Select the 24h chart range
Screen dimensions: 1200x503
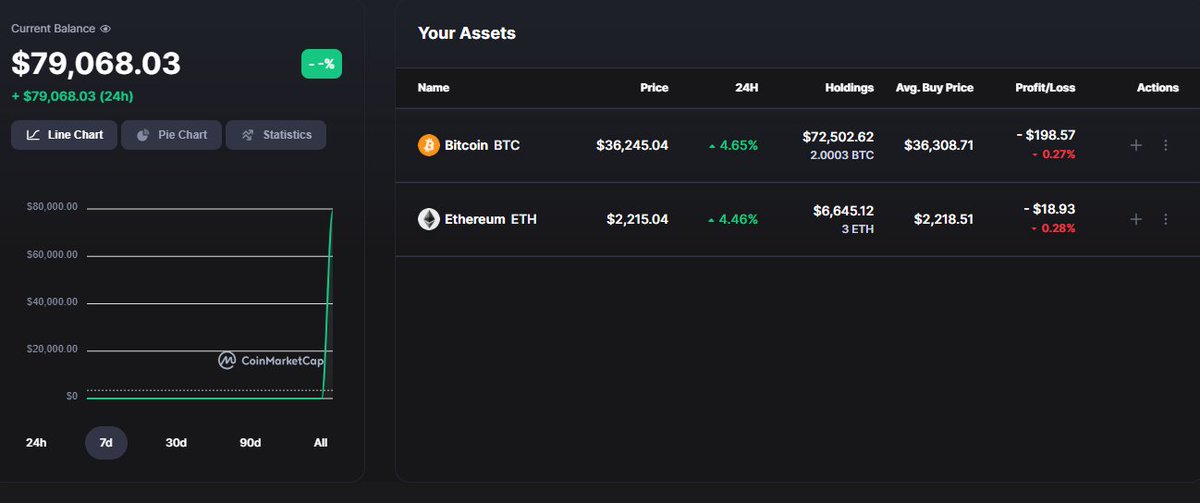(36, 442)
